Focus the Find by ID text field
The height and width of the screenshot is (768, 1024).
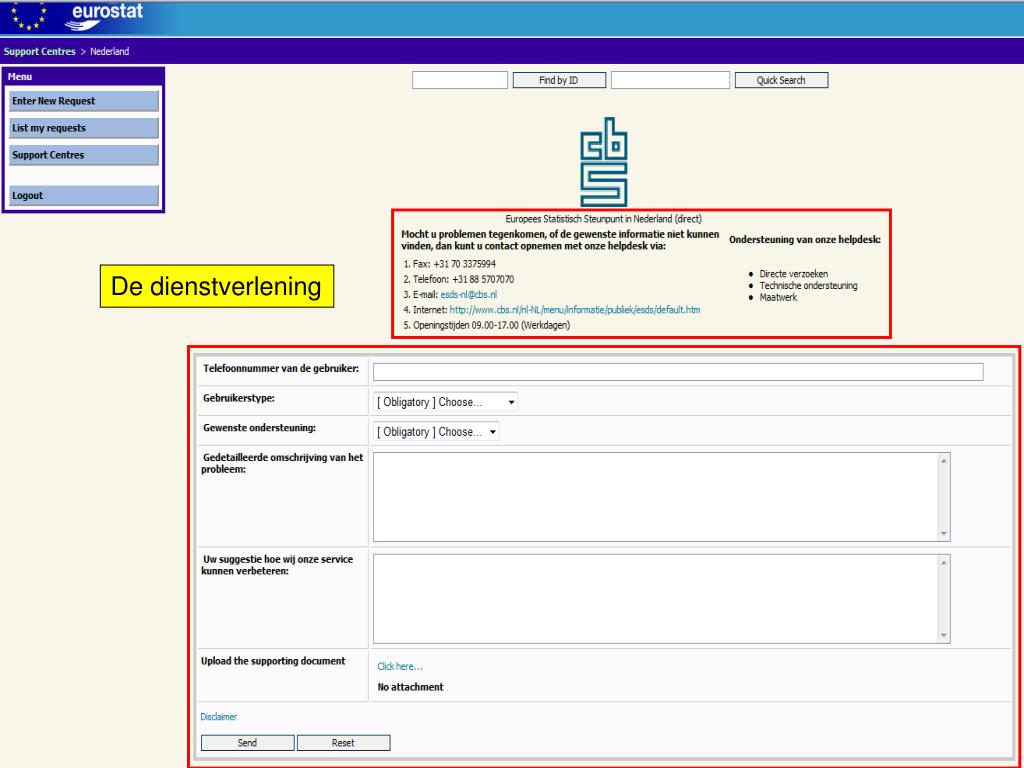(460, 81)
